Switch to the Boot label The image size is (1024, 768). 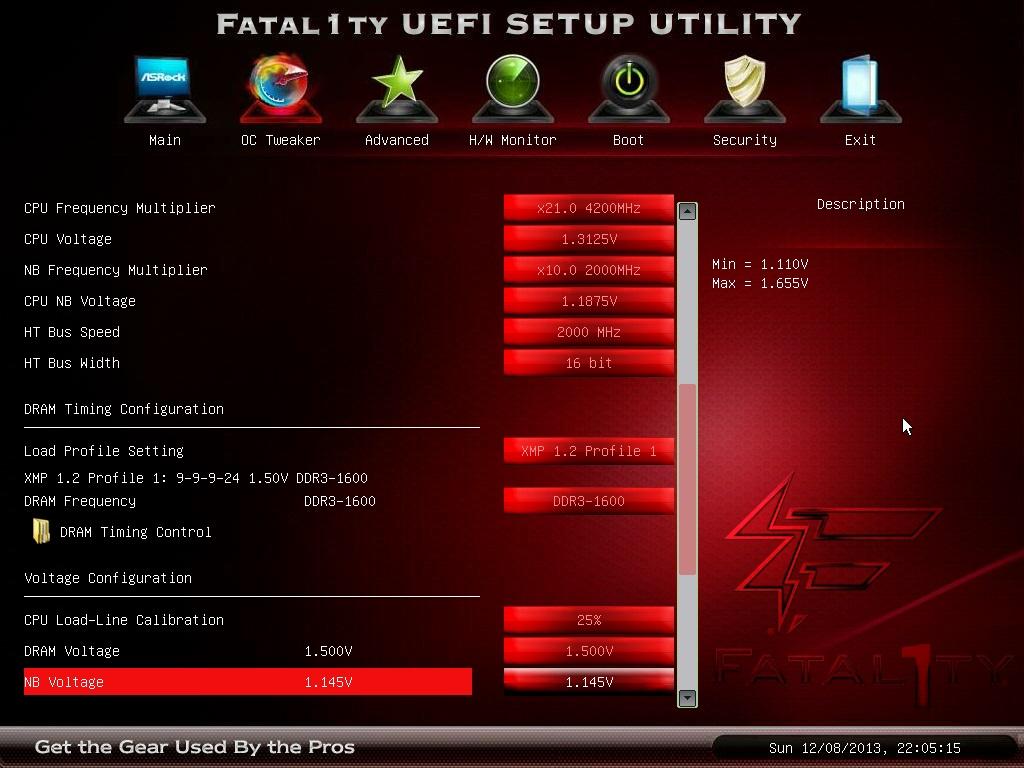pos(628,140)
